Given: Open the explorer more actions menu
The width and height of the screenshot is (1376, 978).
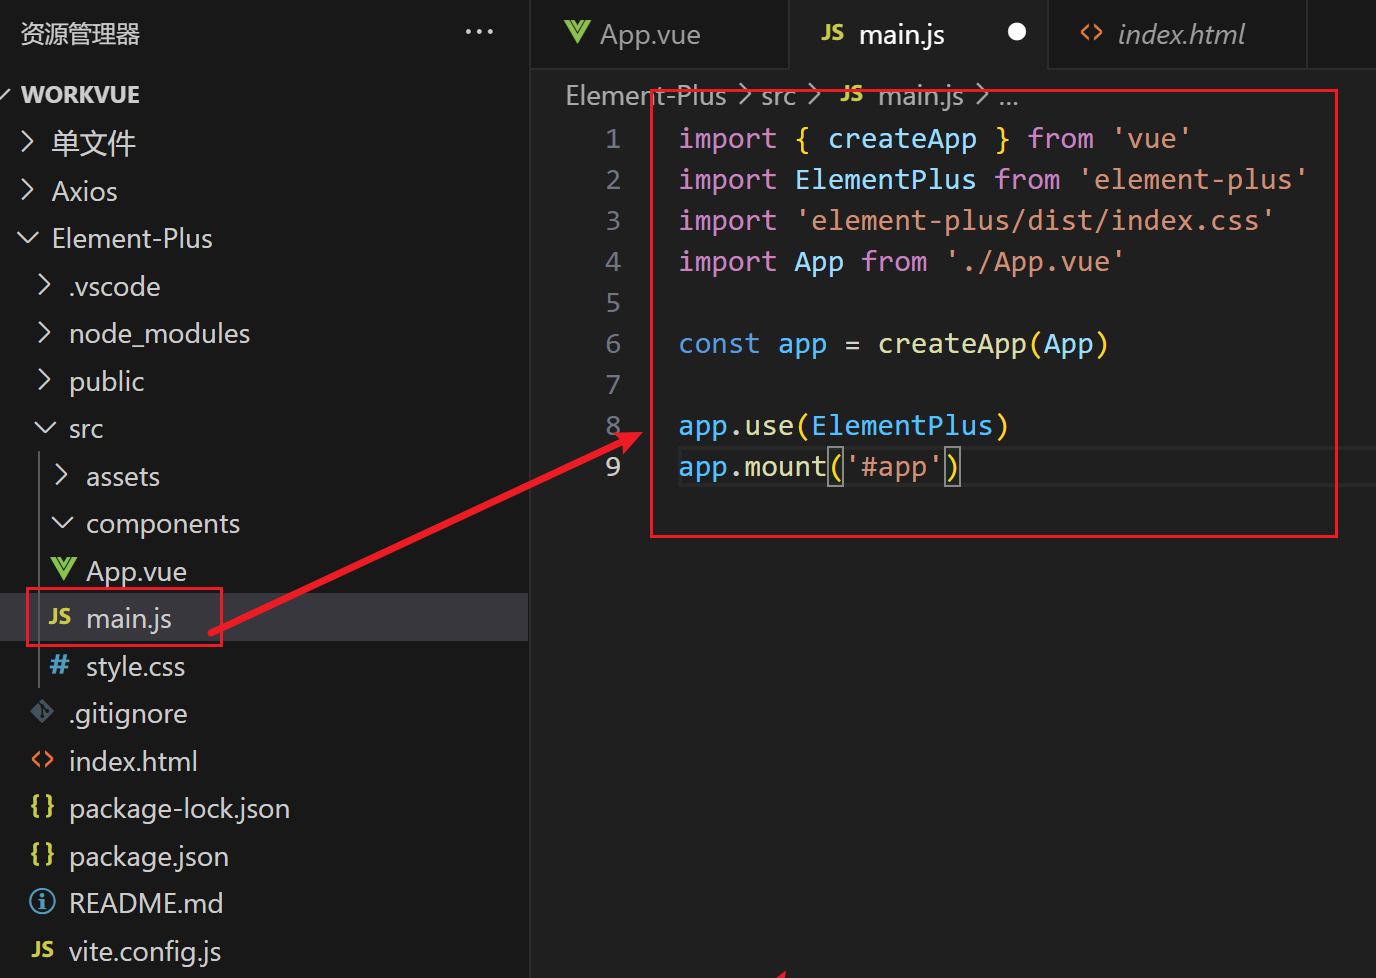Looking at the screenshot, I should point(479,31).
